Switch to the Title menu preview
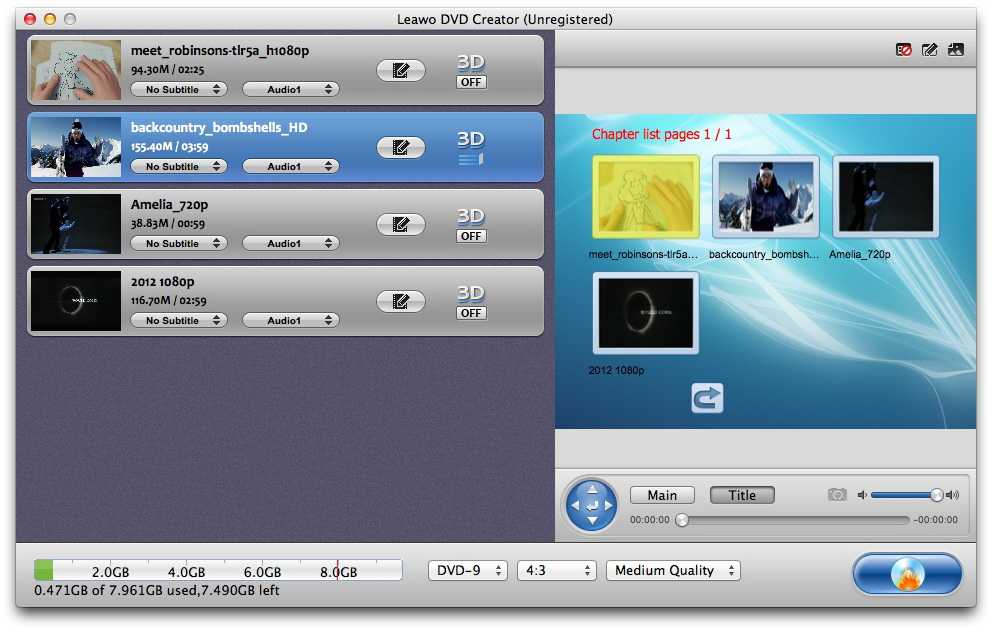The image size is (992, 631). (x=742, y=495)
